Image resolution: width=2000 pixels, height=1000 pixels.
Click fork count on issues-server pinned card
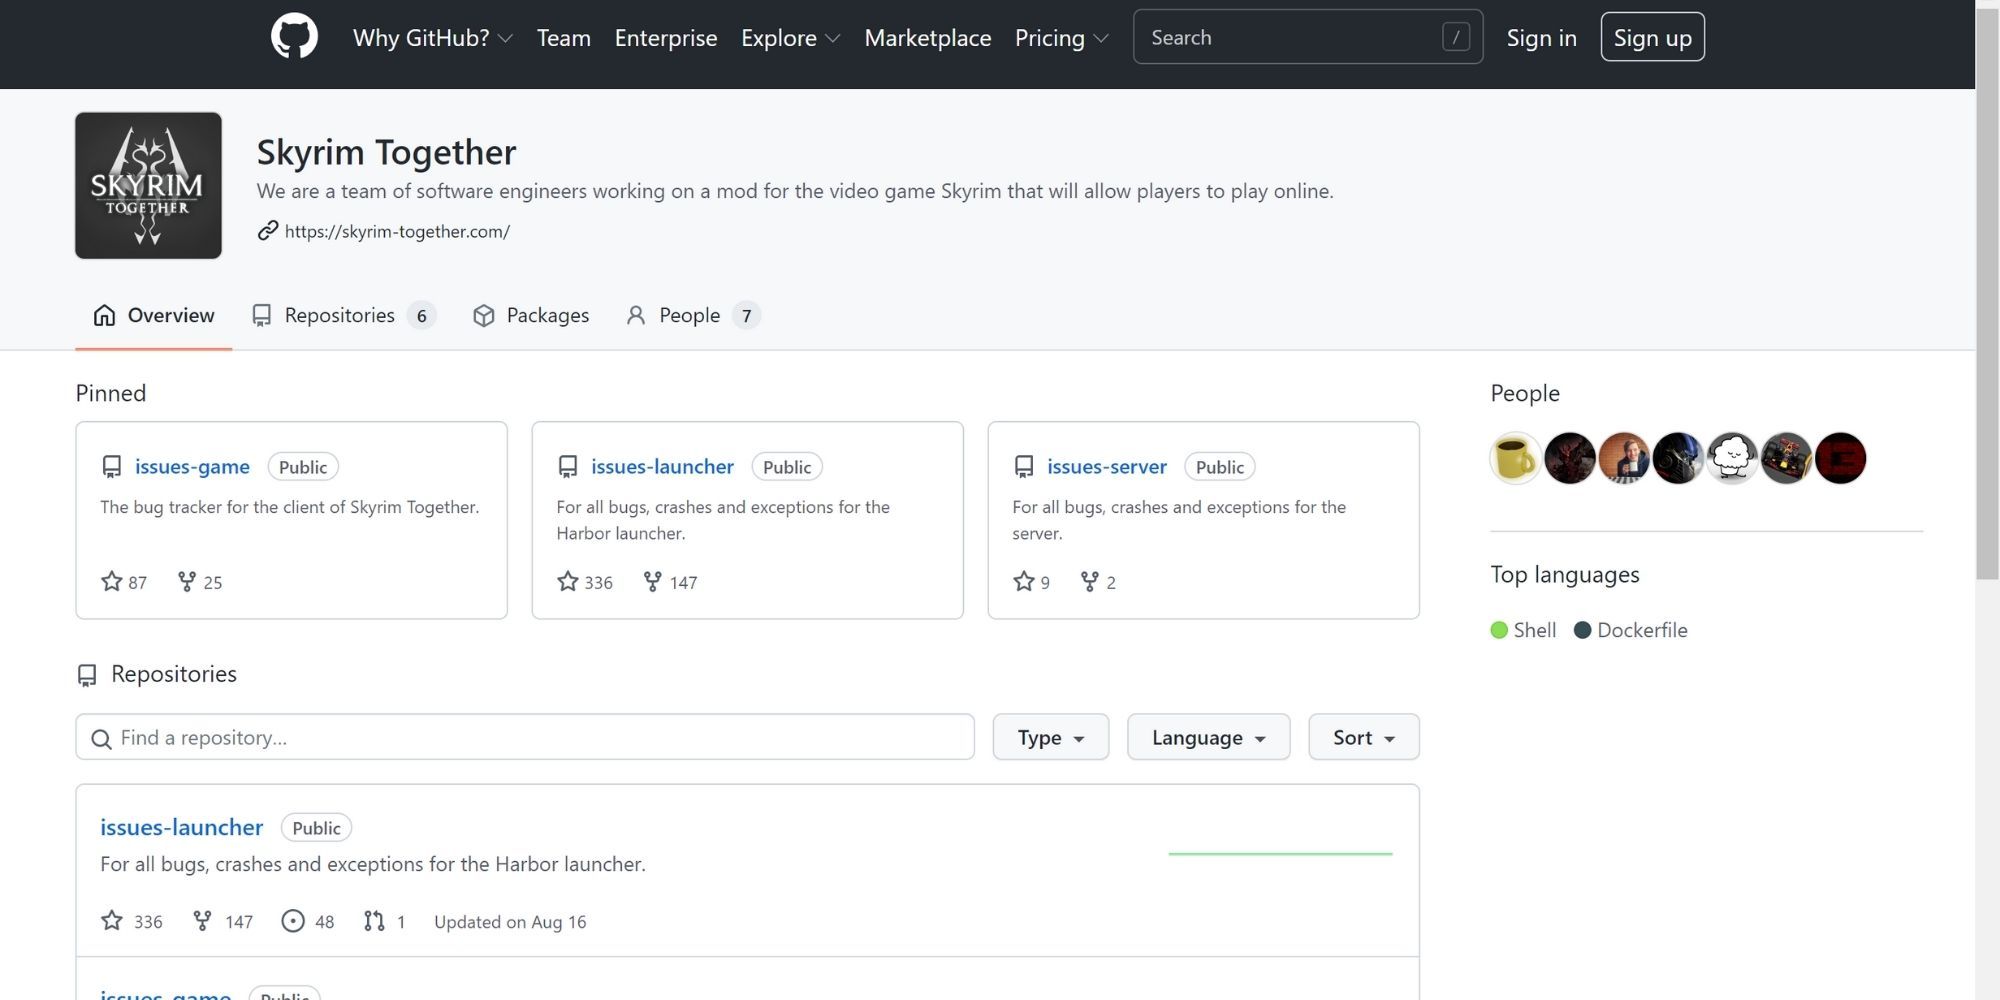(x=1098, y=582)
